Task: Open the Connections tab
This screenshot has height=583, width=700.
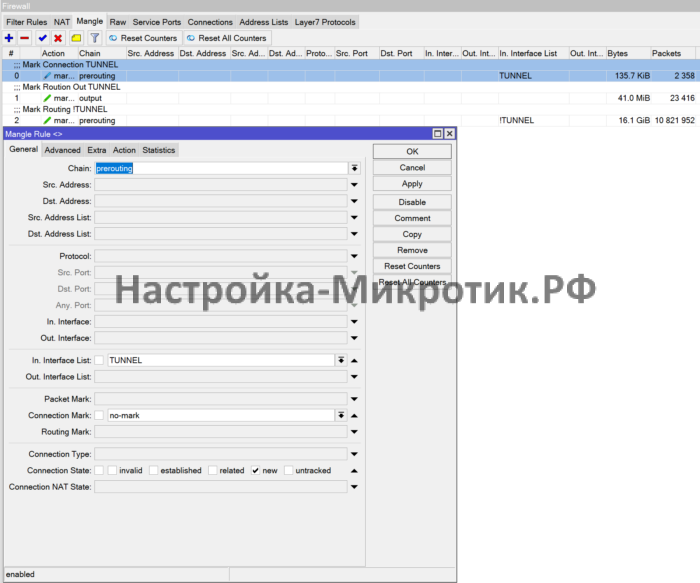Action: click(210, 22)
